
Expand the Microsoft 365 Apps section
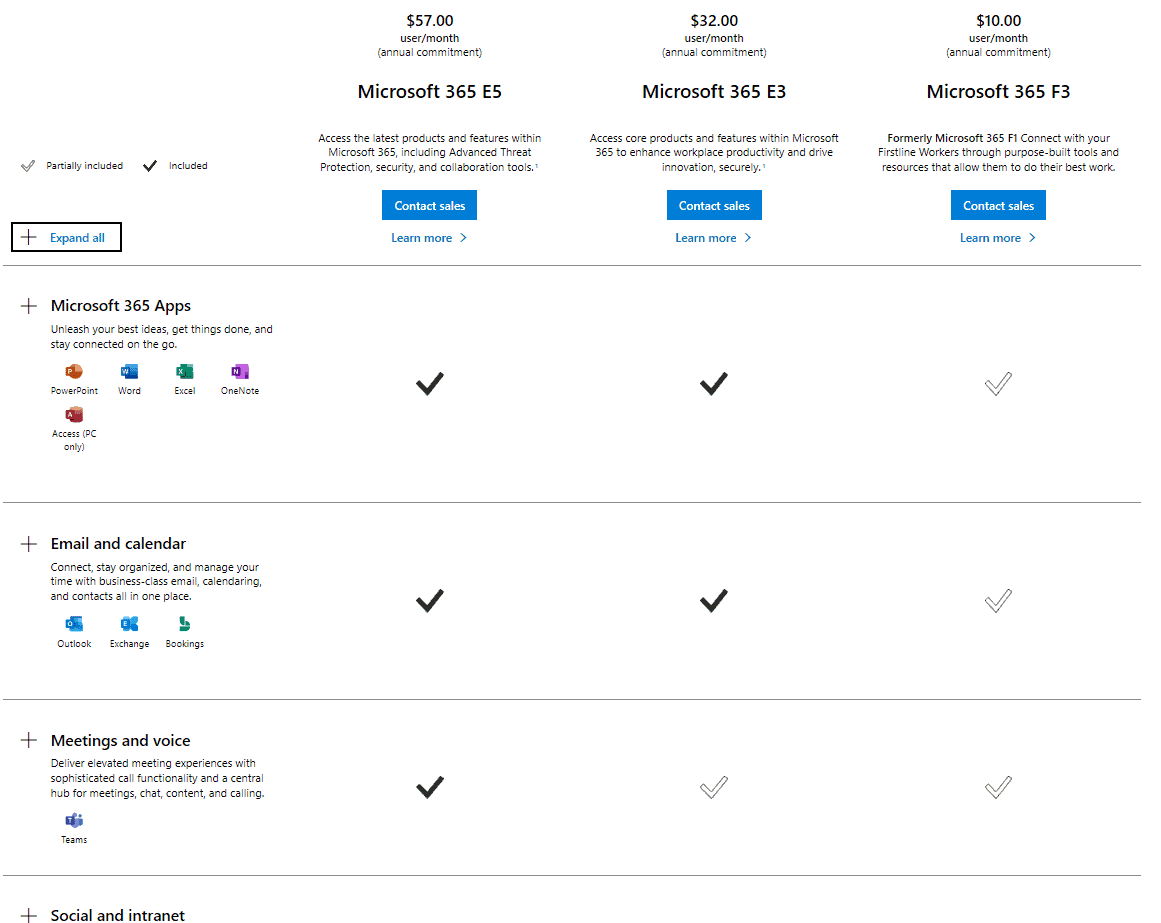(29, 304)
